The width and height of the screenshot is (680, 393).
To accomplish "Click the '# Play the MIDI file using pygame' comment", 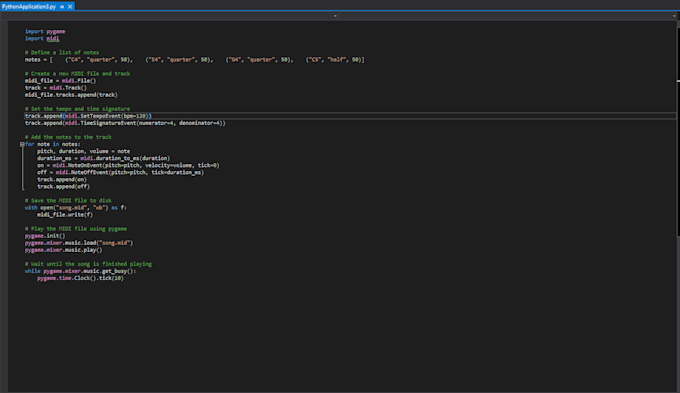I will click(x=76, y=229).
